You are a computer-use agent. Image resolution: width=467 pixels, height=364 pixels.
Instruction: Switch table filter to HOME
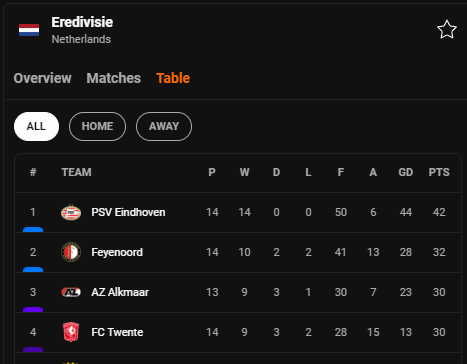(x=97, y=126)
